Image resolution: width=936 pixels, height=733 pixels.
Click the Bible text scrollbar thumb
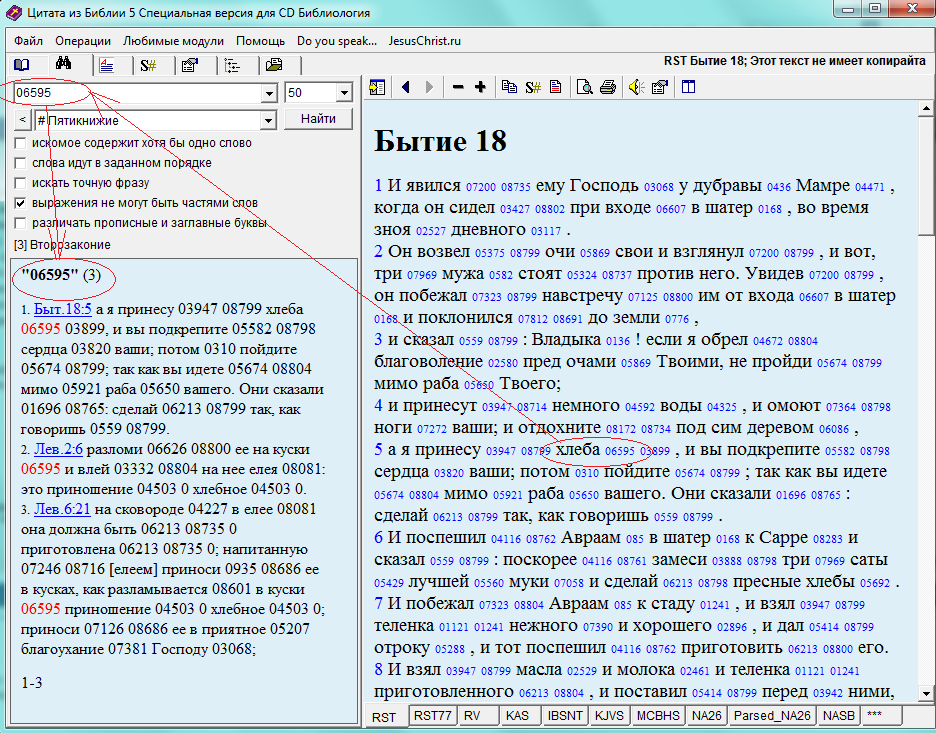(926, 175)
